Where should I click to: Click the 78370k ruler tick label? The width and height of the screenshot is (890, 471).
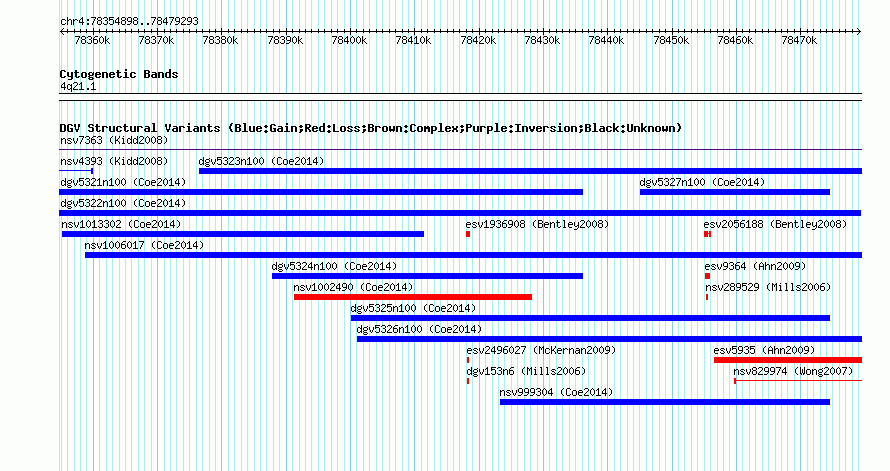click(x=156, y=40)
